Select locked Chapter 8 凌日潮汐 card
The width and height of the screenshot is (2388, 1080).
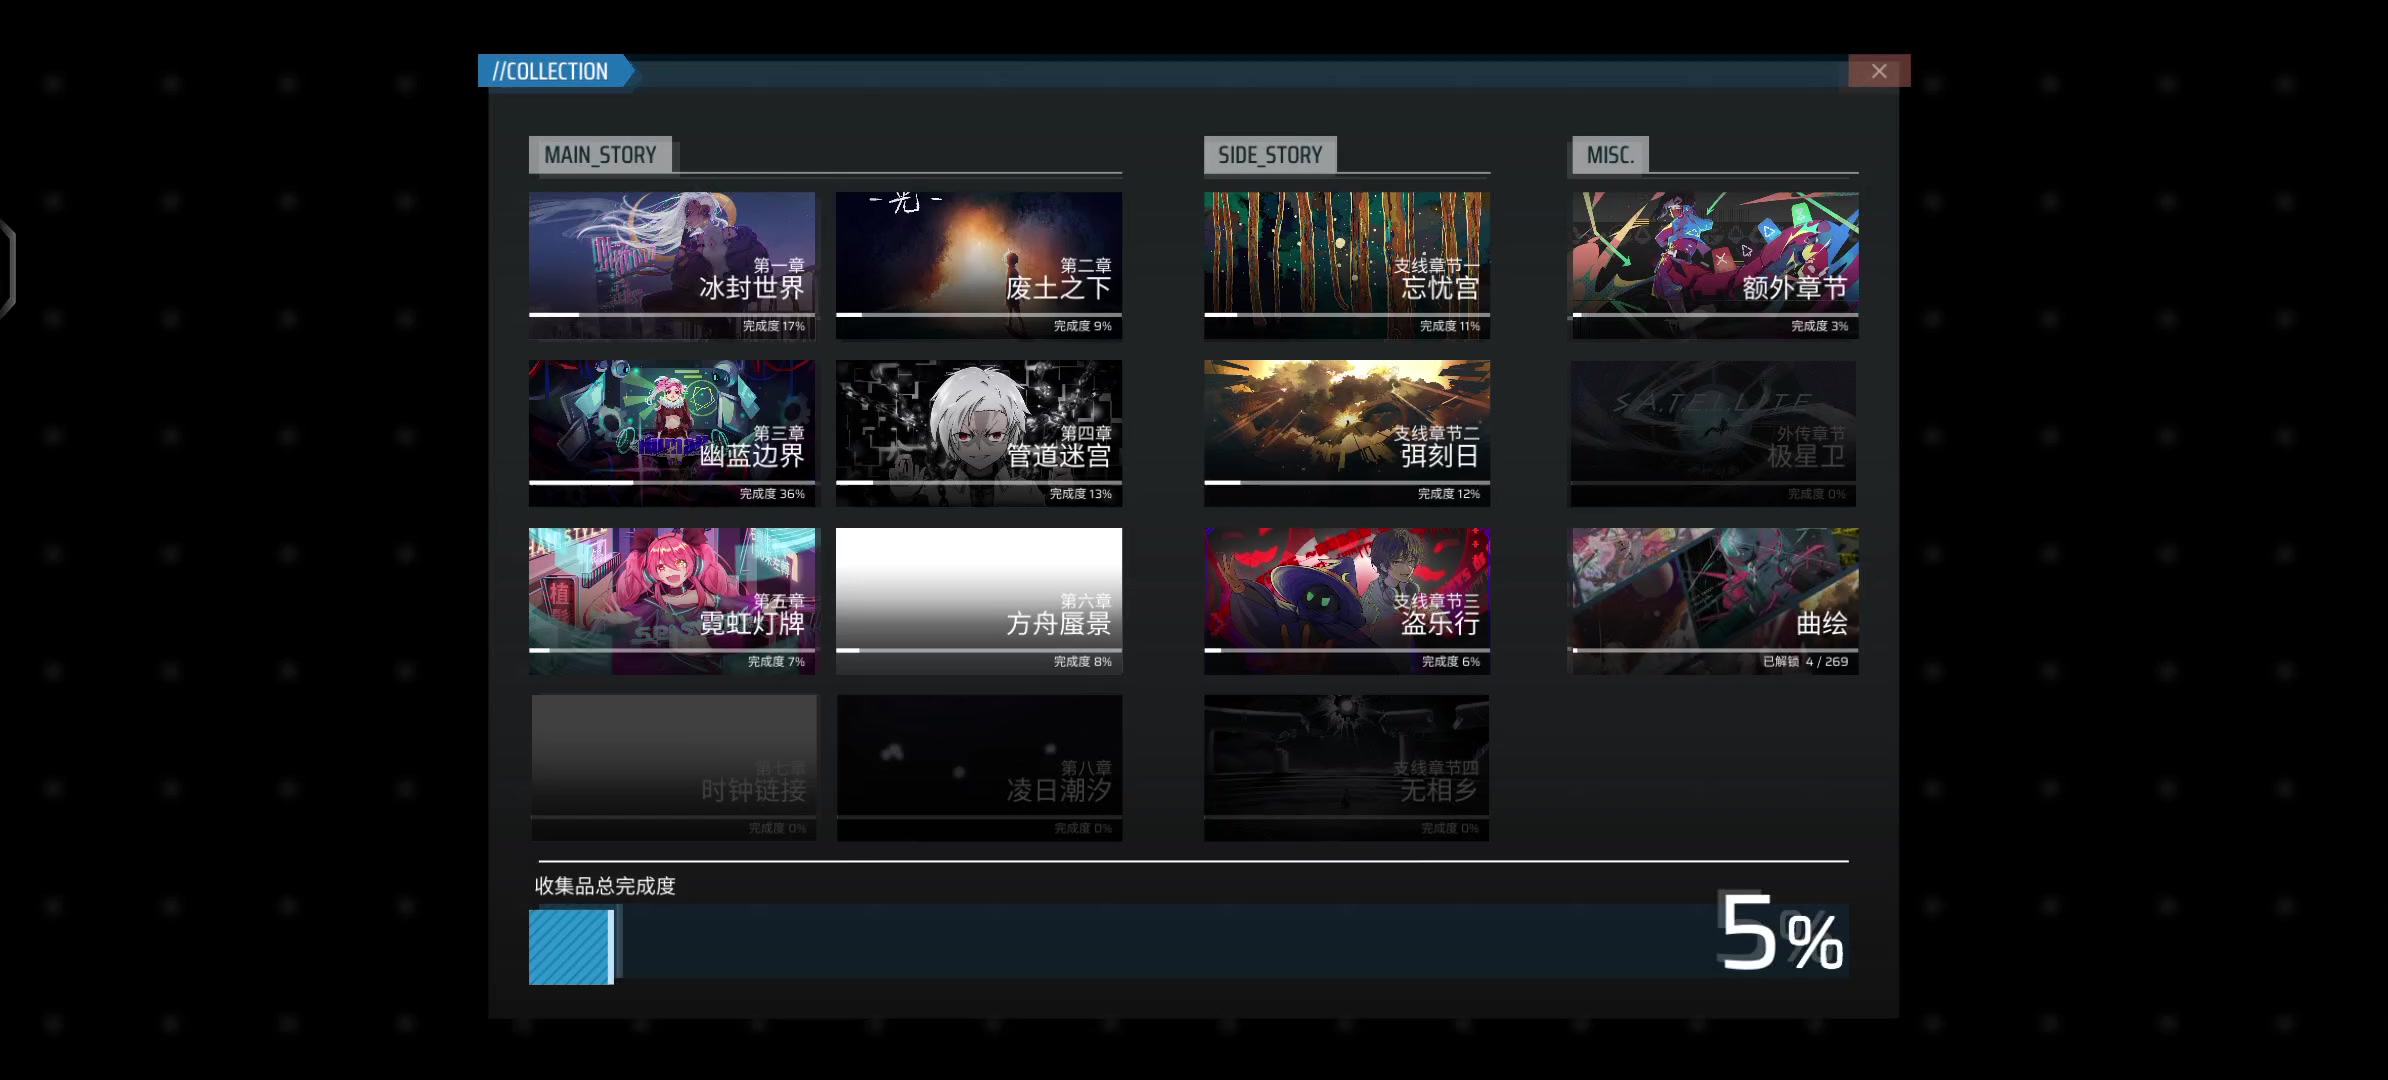point(979,768)
